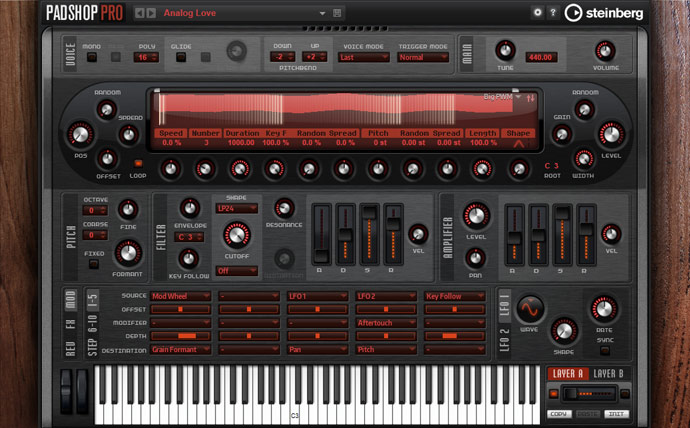Toggle the LFO Sync button
This screenshot has height=428, width=690.
click(605, 350)
